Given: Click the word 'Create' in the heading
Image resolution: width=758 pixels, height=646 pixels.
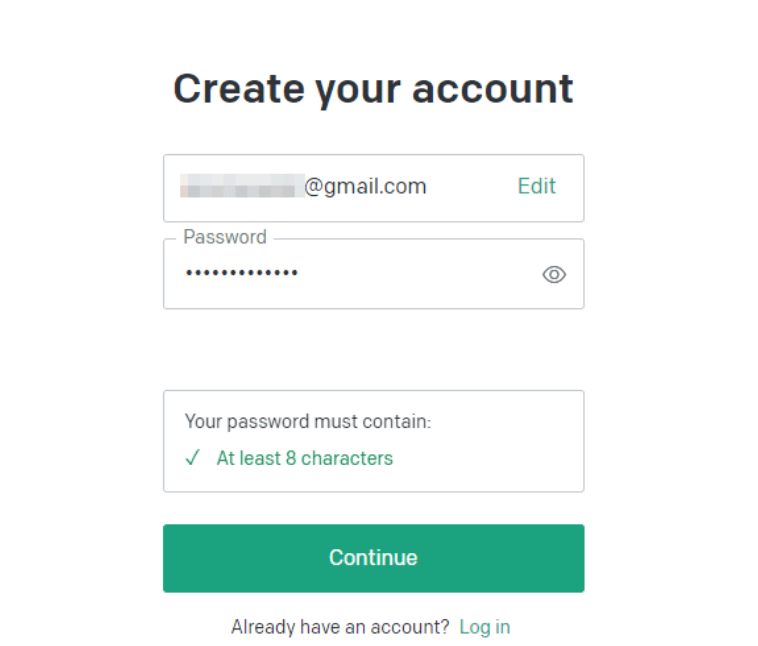Looking at the screenshot, I should (x=239, y=89).
